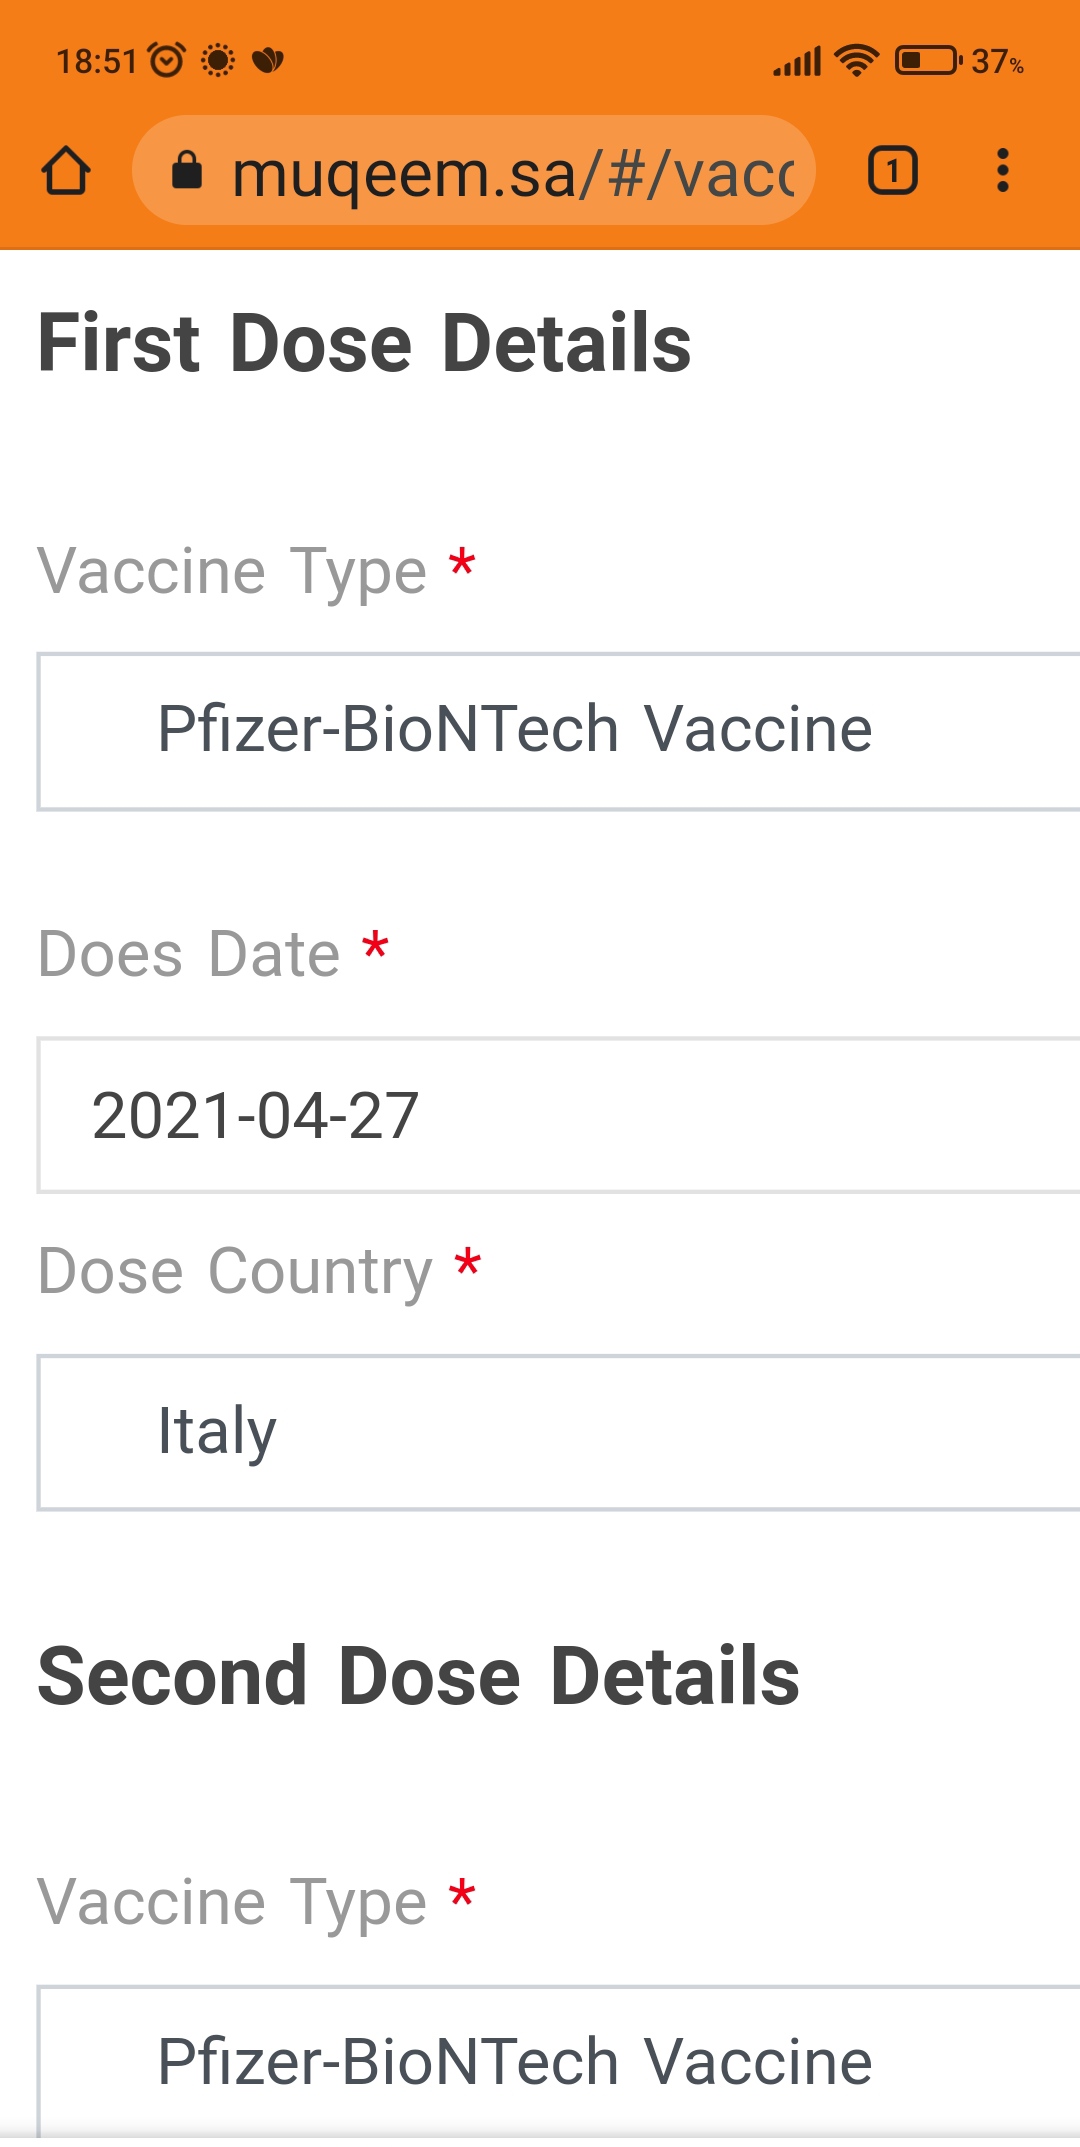This screenshot has width=1080, height=2147.
Task: Tap the Wi-Fi status icon
Action: point(857,61)
